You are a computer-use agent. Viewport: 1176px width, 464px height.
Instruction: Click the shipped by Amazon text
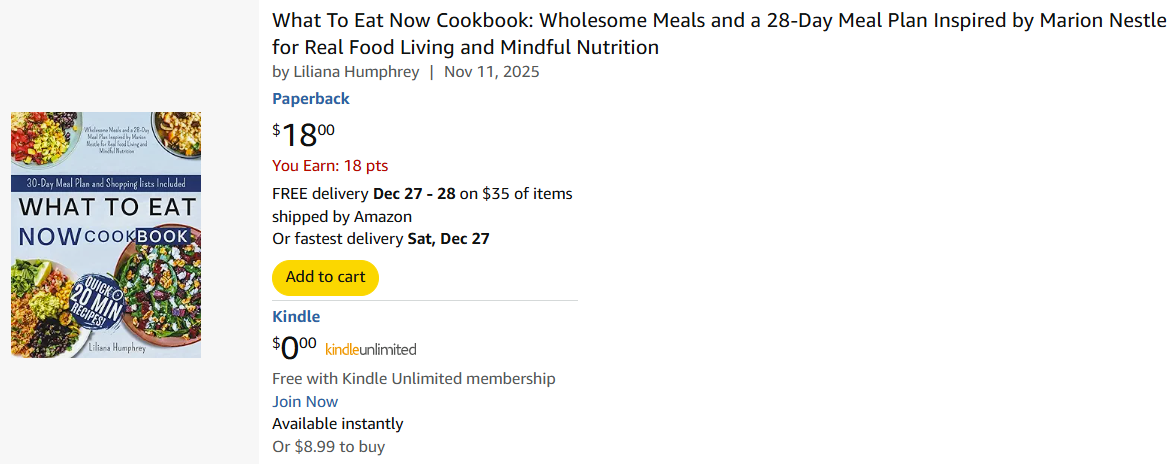tap(341, 217)
